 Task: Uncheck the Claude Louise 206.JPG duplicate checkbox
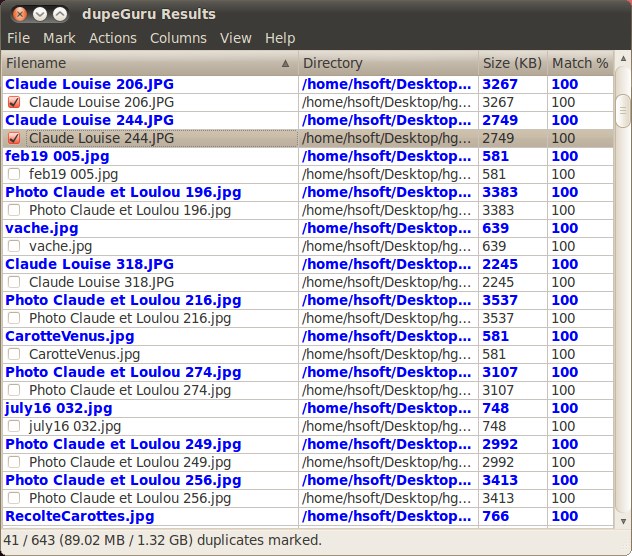pos(14,102)
